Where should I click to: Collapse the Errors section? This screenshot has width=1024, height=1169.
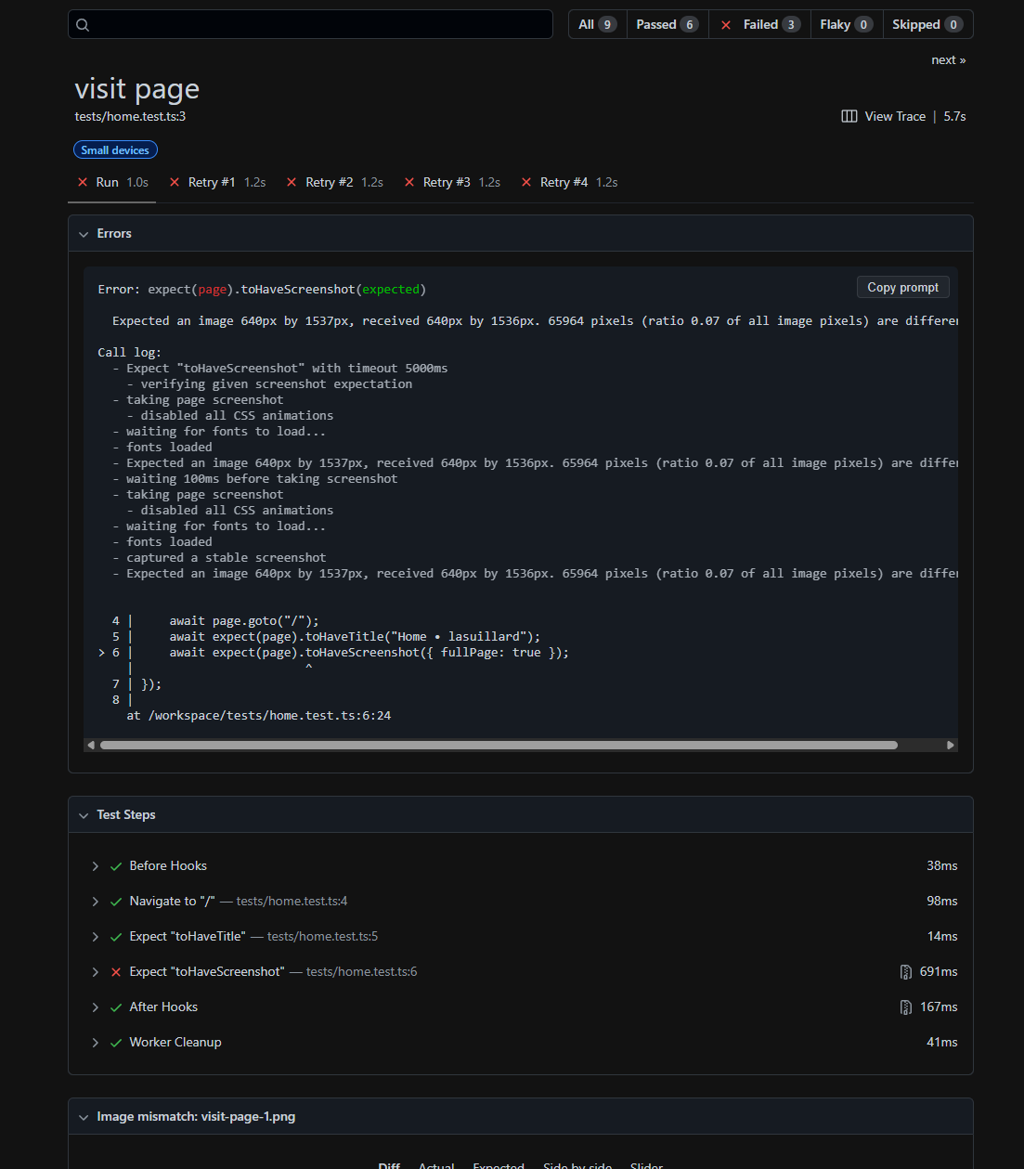click(84, 234)
